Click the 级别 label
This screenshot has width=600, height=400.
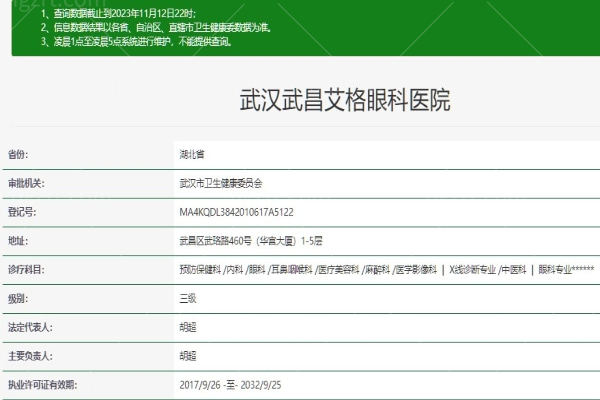tap(18, 299)
